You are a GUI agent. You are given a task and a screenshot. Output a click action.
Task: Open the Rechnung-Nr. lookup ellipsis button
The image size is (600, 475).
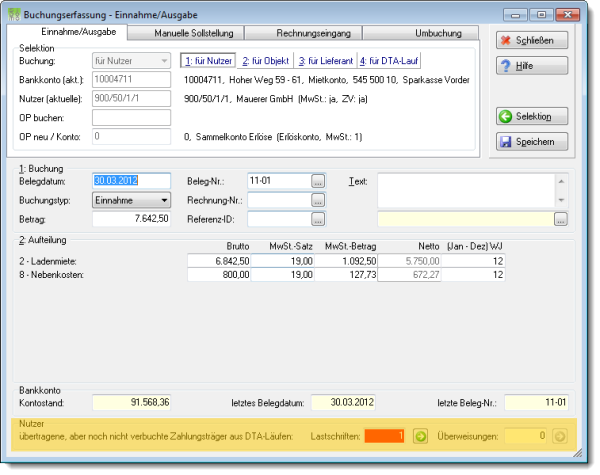[318, 200]
